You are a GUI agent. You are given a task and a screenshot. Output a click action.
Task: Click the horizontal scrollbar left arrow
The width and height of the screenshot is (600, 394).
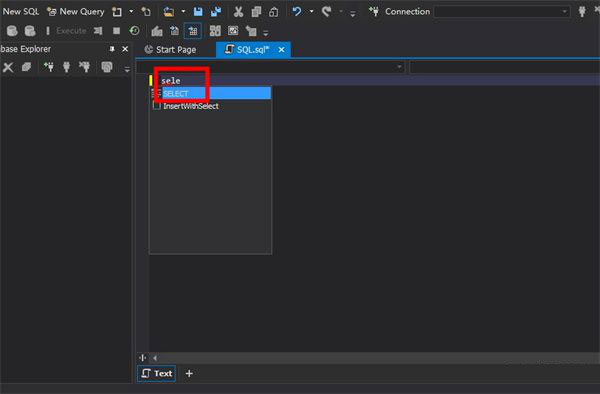coord(155,358)
